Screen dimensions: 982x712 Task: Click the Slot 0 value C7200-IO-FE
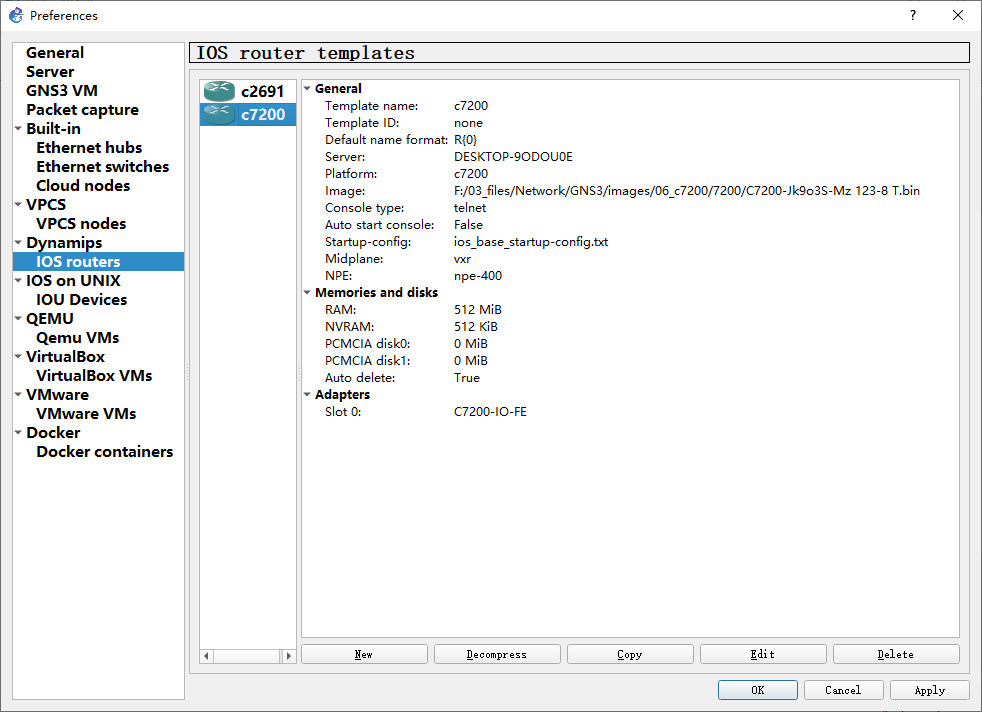point(490,411)
